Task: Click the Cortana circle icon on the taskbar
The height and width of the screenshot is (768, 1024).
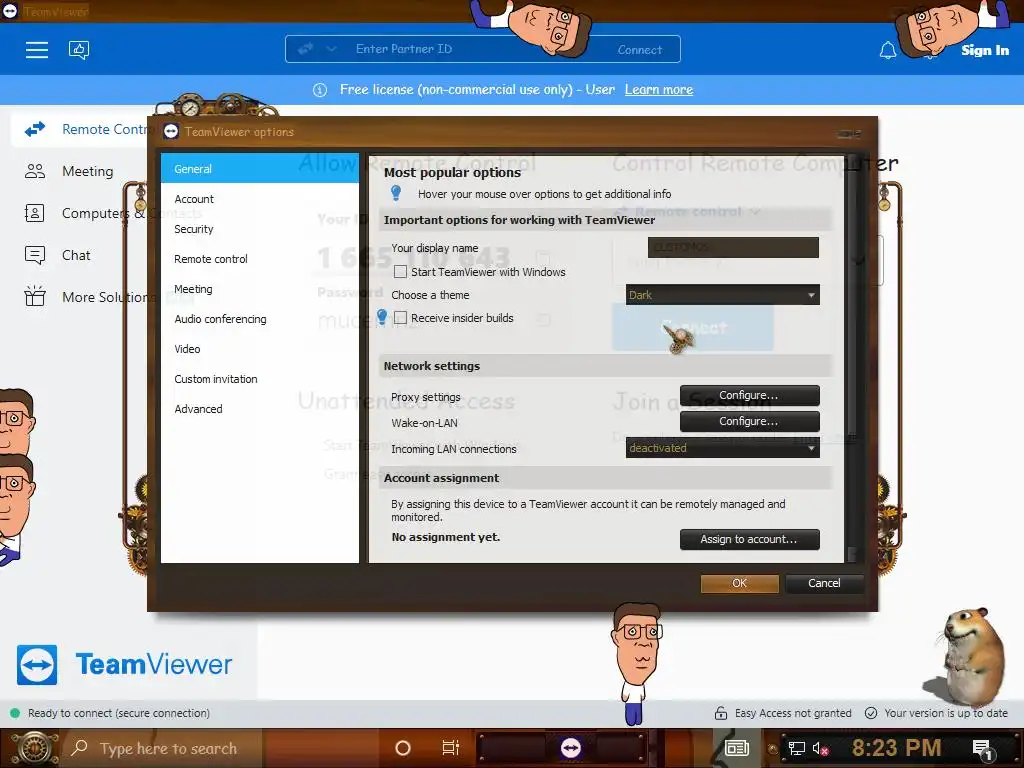Action: pos(403,748)
